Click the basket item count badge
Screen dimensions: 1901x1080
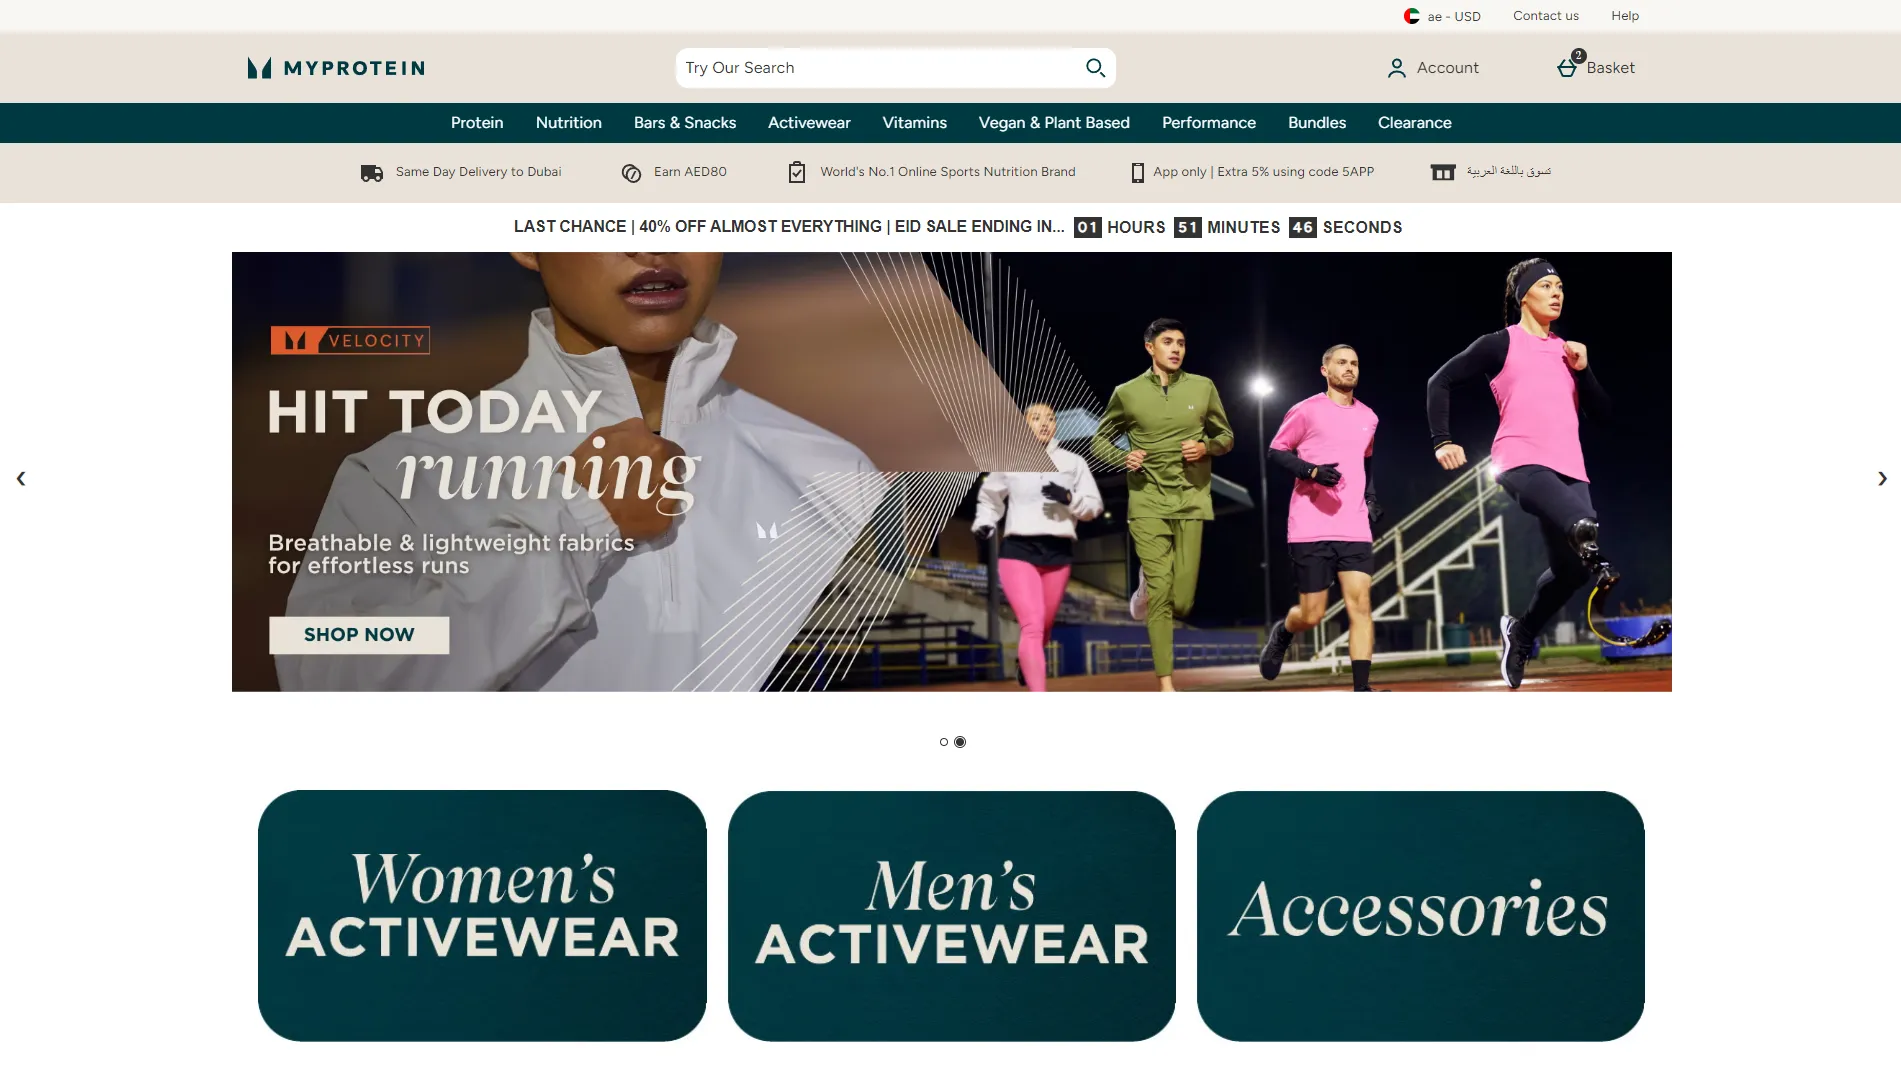coord(1578,56)
